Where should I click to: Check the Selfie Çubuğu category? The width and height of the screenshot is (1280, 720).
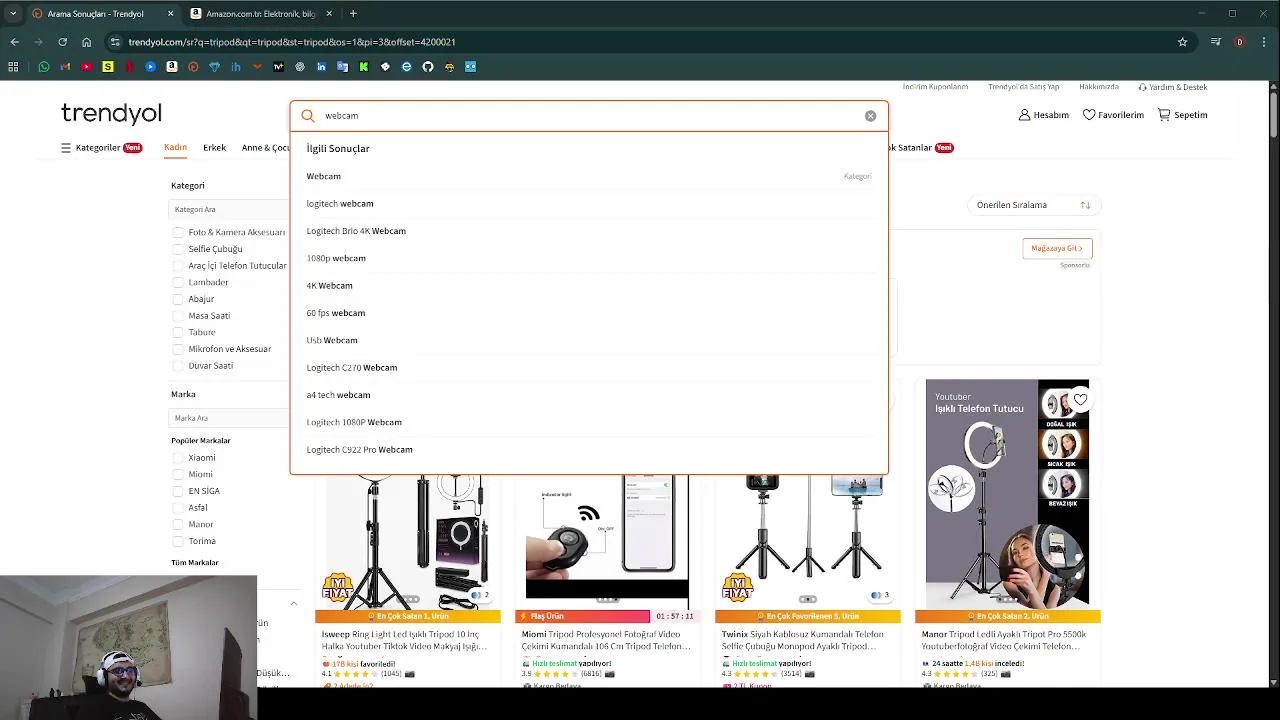pyautogui.click(x=178, y=249)
